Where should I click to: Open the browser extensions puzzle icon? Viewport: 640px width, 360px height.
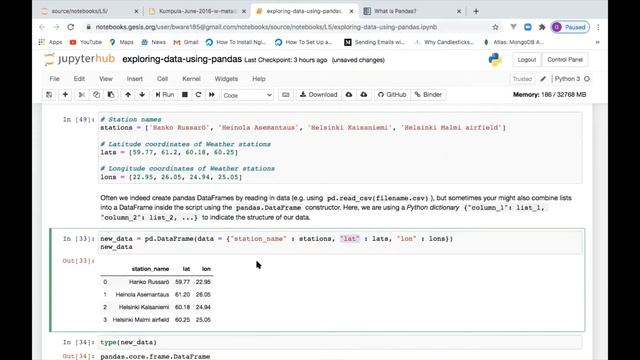[542, 27]
